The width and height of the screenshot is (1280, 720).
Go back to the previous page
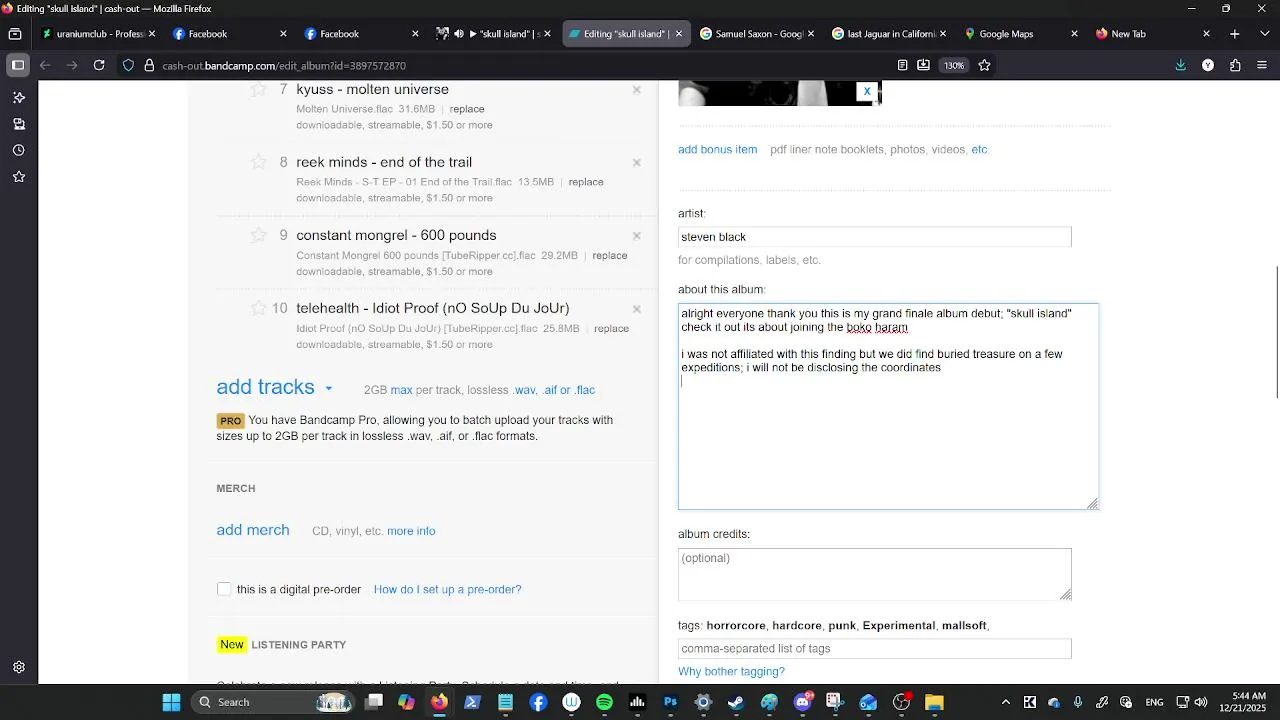(45, 65)
